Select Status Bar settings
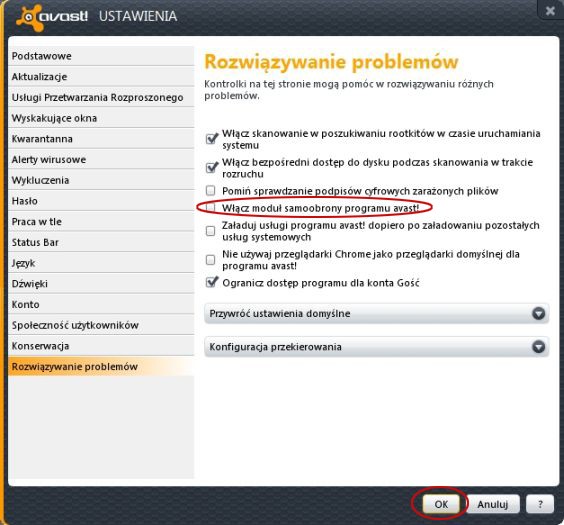This screenshot has height=525, width=564. pyautogui.click(x=101, y=242)
